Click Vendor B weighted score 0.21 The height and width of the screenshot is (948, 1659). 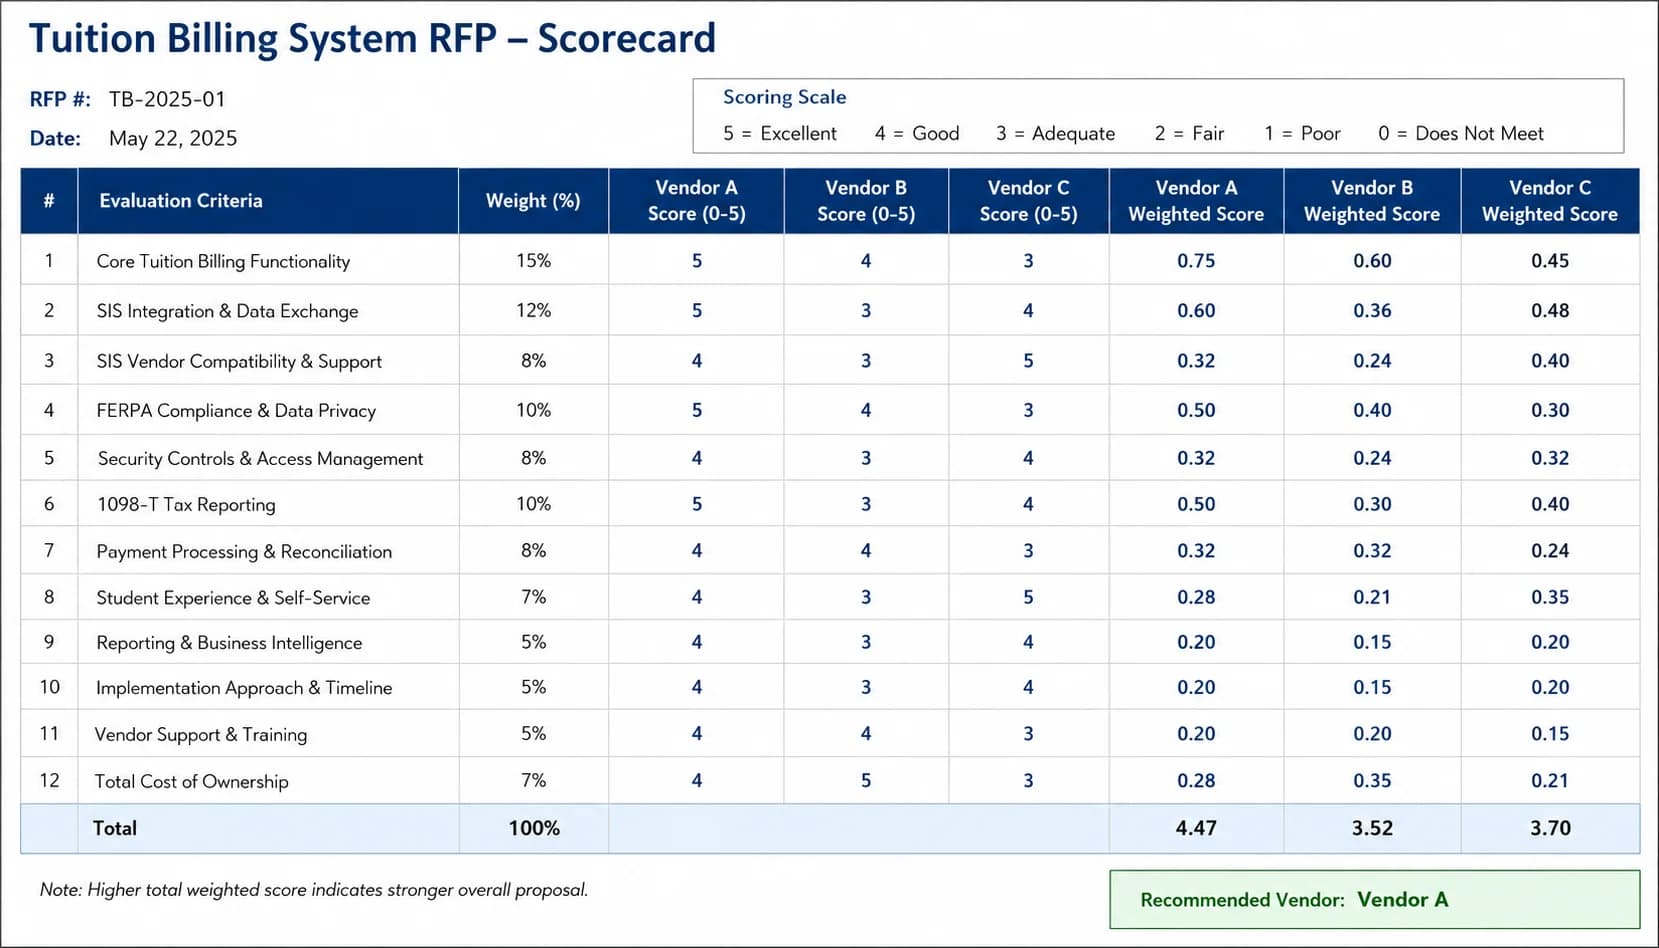pos(1372,597)
